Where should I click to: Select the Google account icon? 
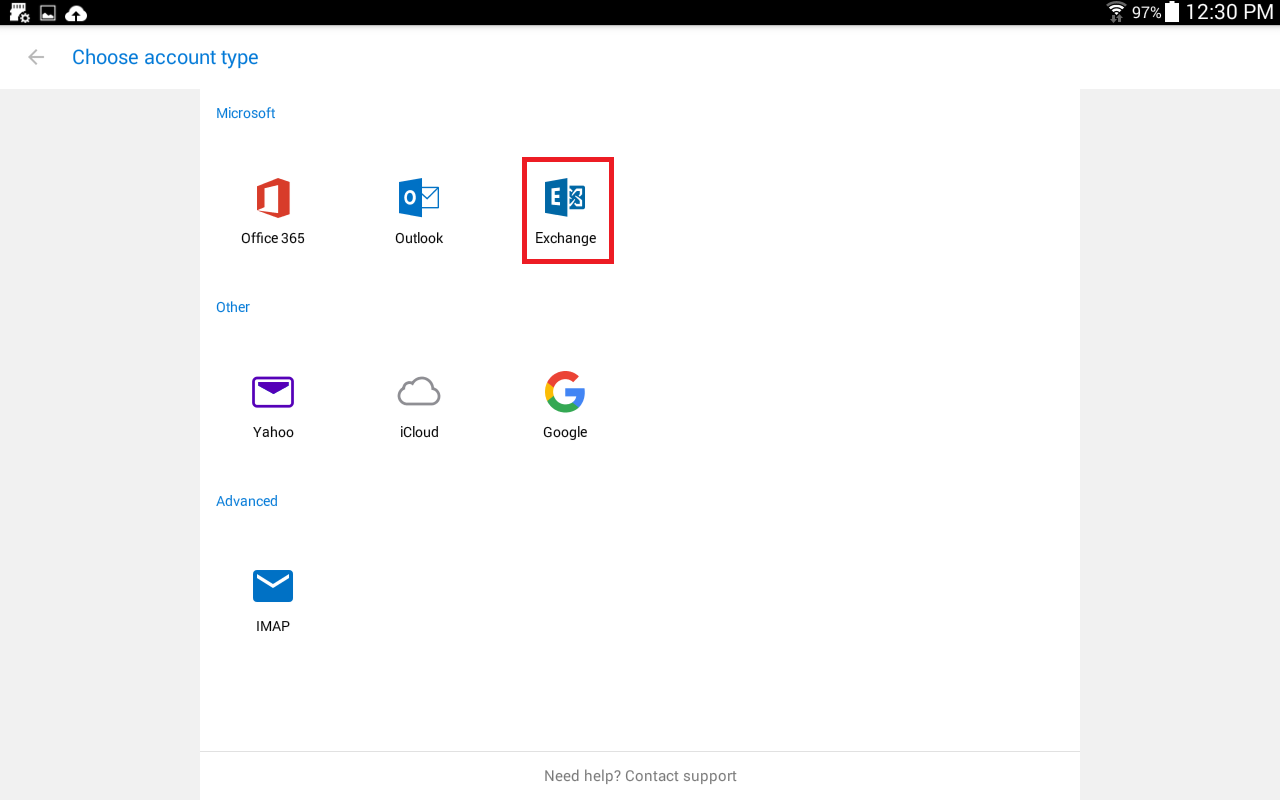(x=565, y=392)
